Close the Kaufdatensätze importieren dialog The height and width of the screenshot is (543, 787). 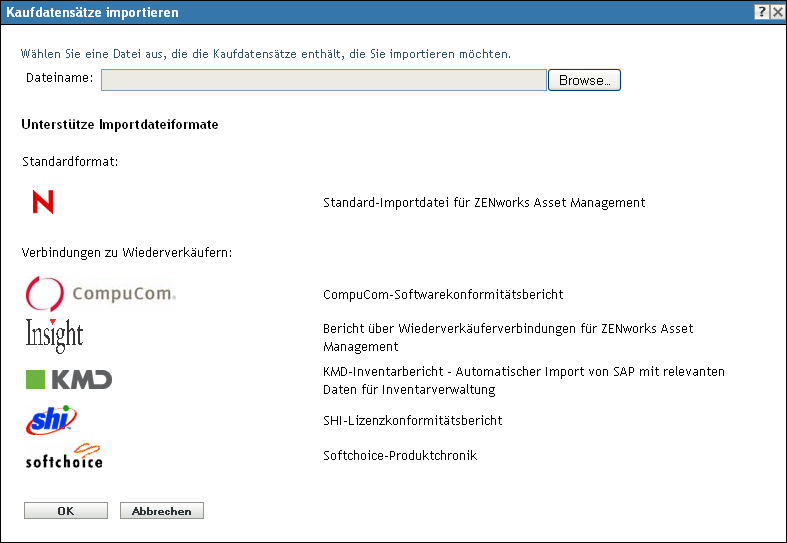[x=777, y=12]
